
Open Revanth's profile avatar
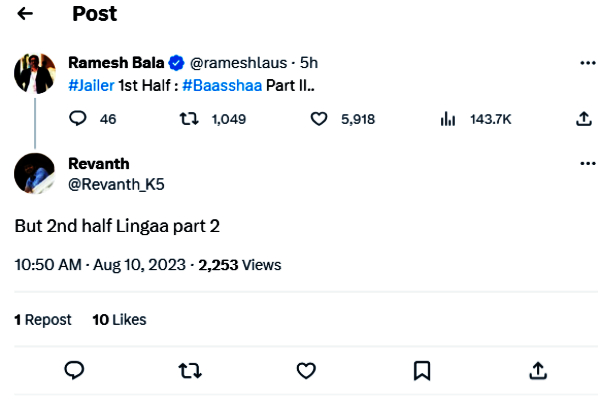point(34,173)
